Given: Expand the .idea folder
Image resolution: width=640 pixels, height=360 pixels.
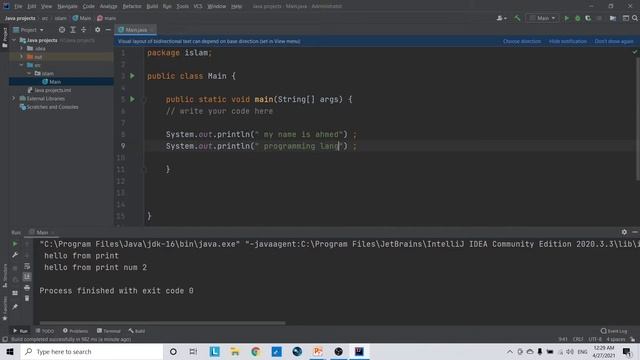Looking at the screenshot, I should (22, 49).
